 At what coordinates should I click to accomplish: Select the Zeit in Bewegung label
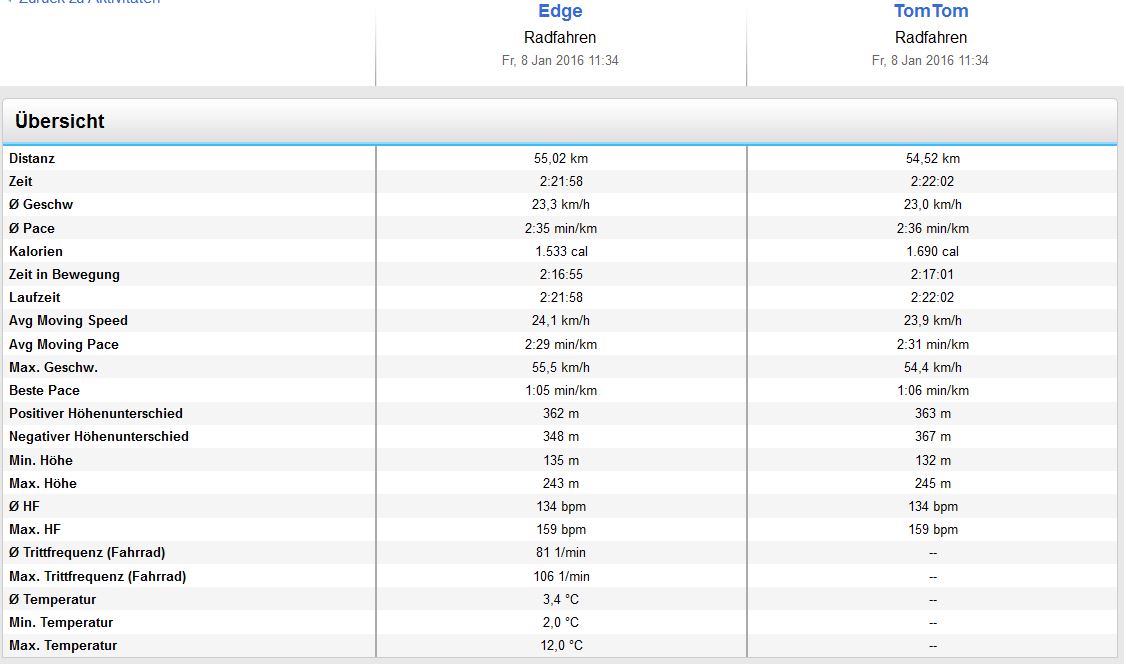[x=64, y=274]
